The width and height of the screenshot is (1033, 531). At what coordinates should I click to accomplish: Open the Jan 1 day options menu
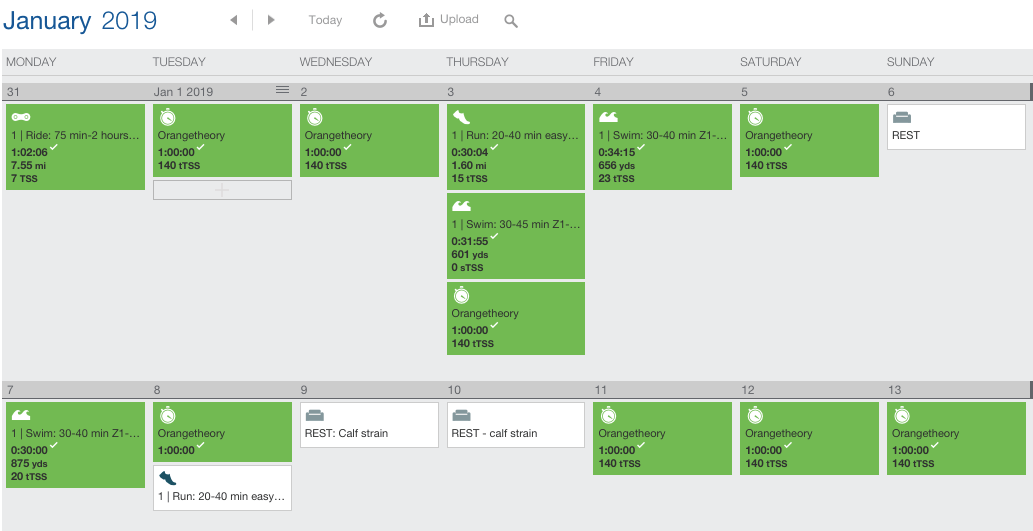pos(283,90)
